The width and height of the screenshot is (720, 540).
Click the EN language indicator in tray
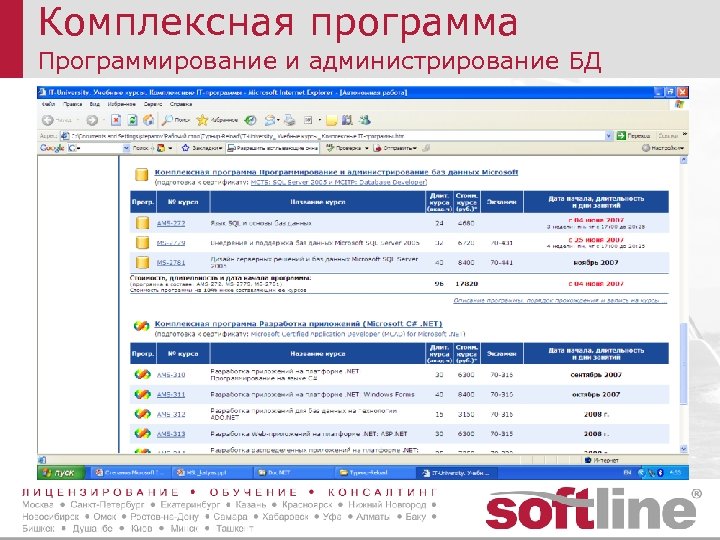click(x=627, y=472)
